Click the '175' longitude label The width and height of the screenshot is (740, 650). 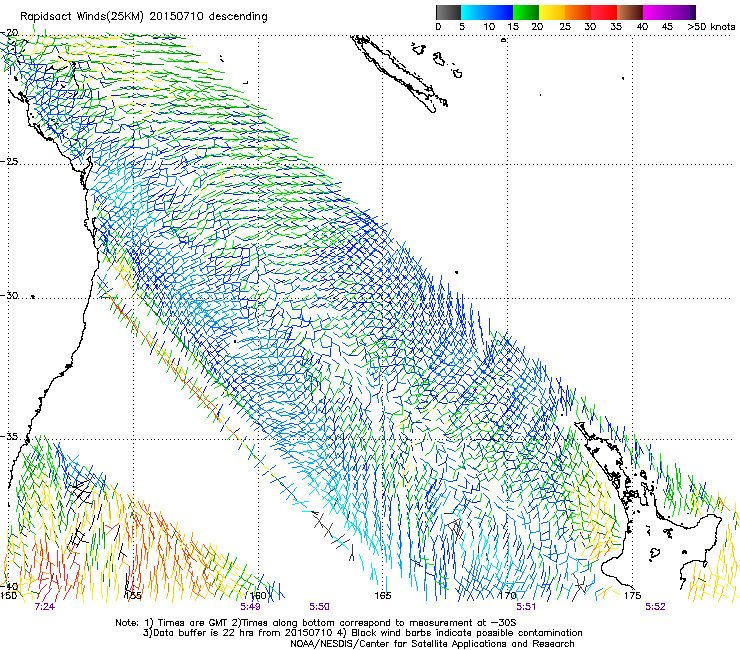click(x=632, y=595)
